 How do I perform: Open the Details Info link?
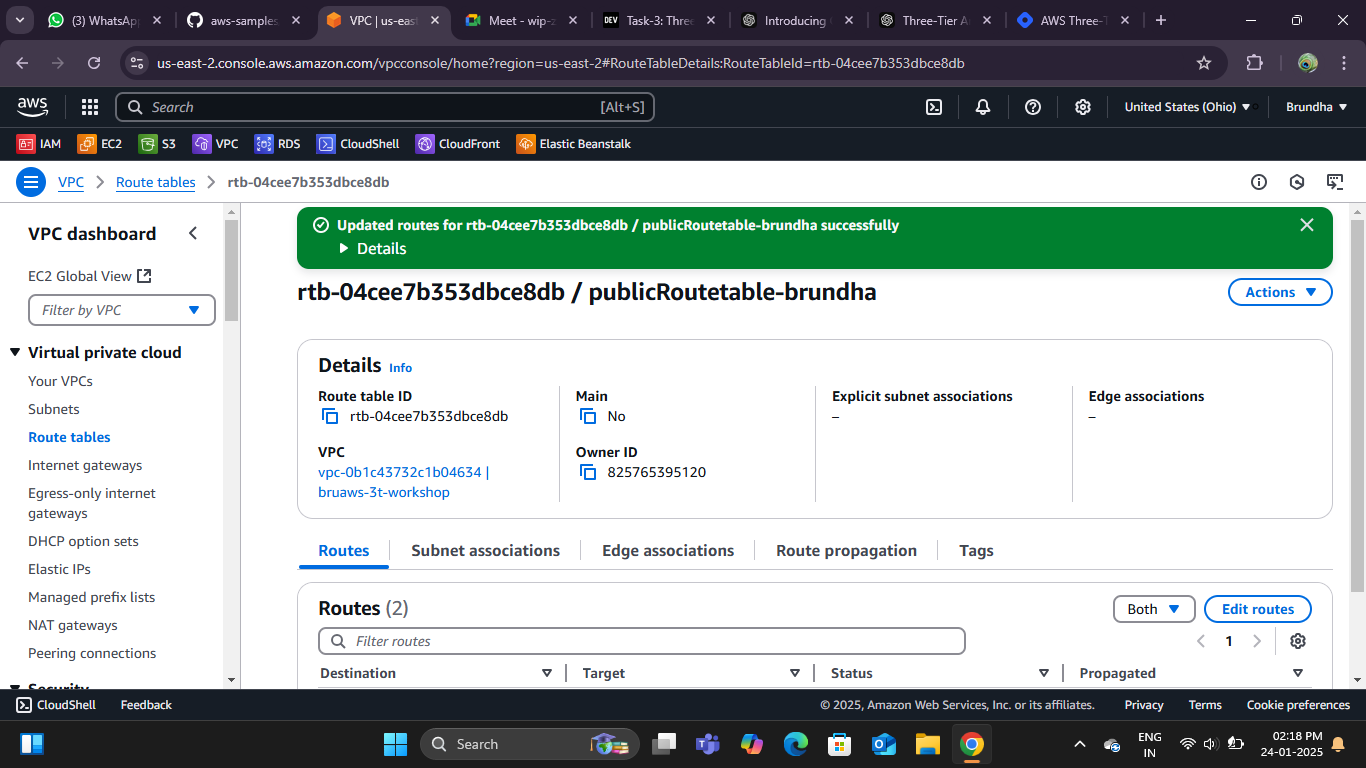[x=400, y=368]
